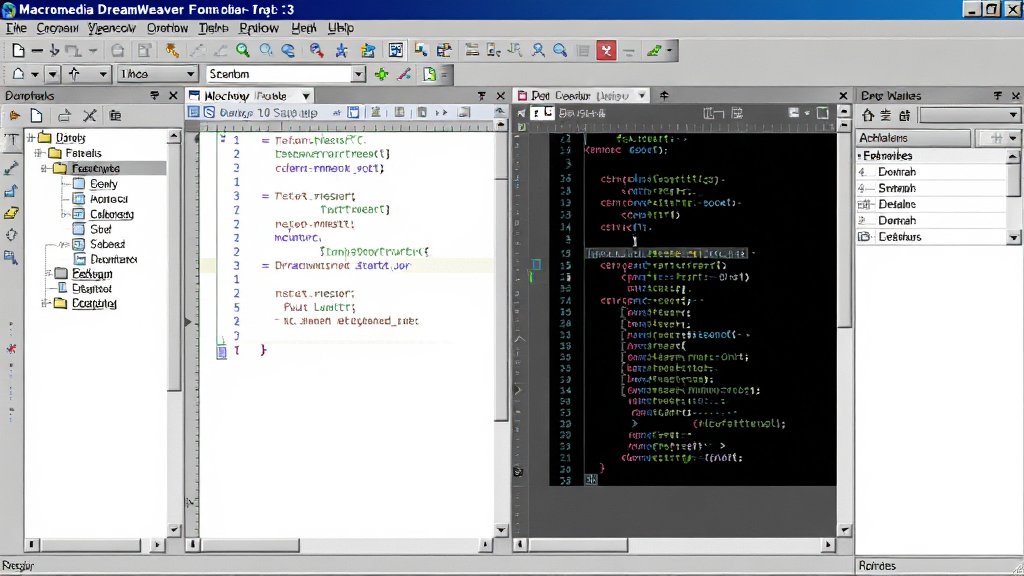1024x576 pixels.
Task: Click the circled S icon in middle panel toolbar
Action: [x=209, y=112]
